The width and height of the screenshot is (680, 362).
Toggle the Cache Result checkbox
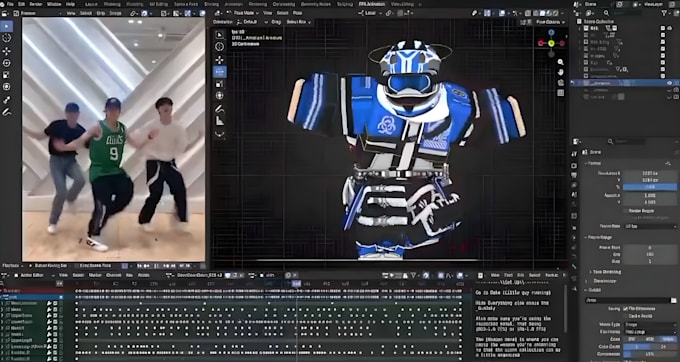[x=625, y=316]
